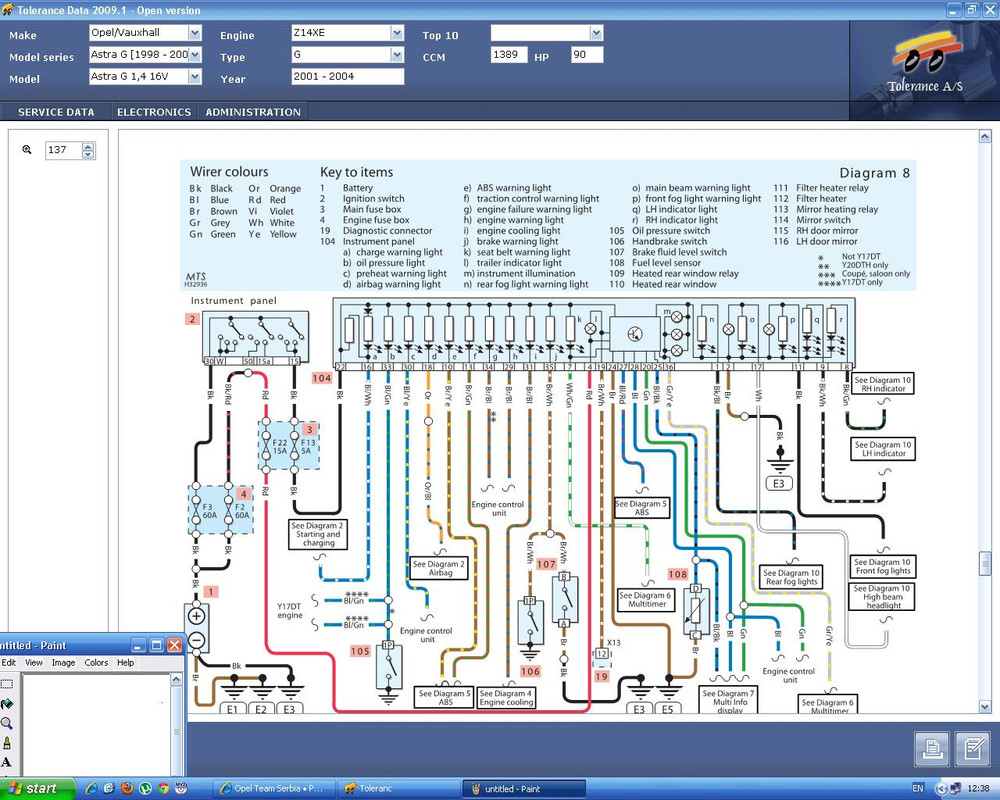Click the zoom level stepper arrows
1000x800 pixels.
coord(89,151)
